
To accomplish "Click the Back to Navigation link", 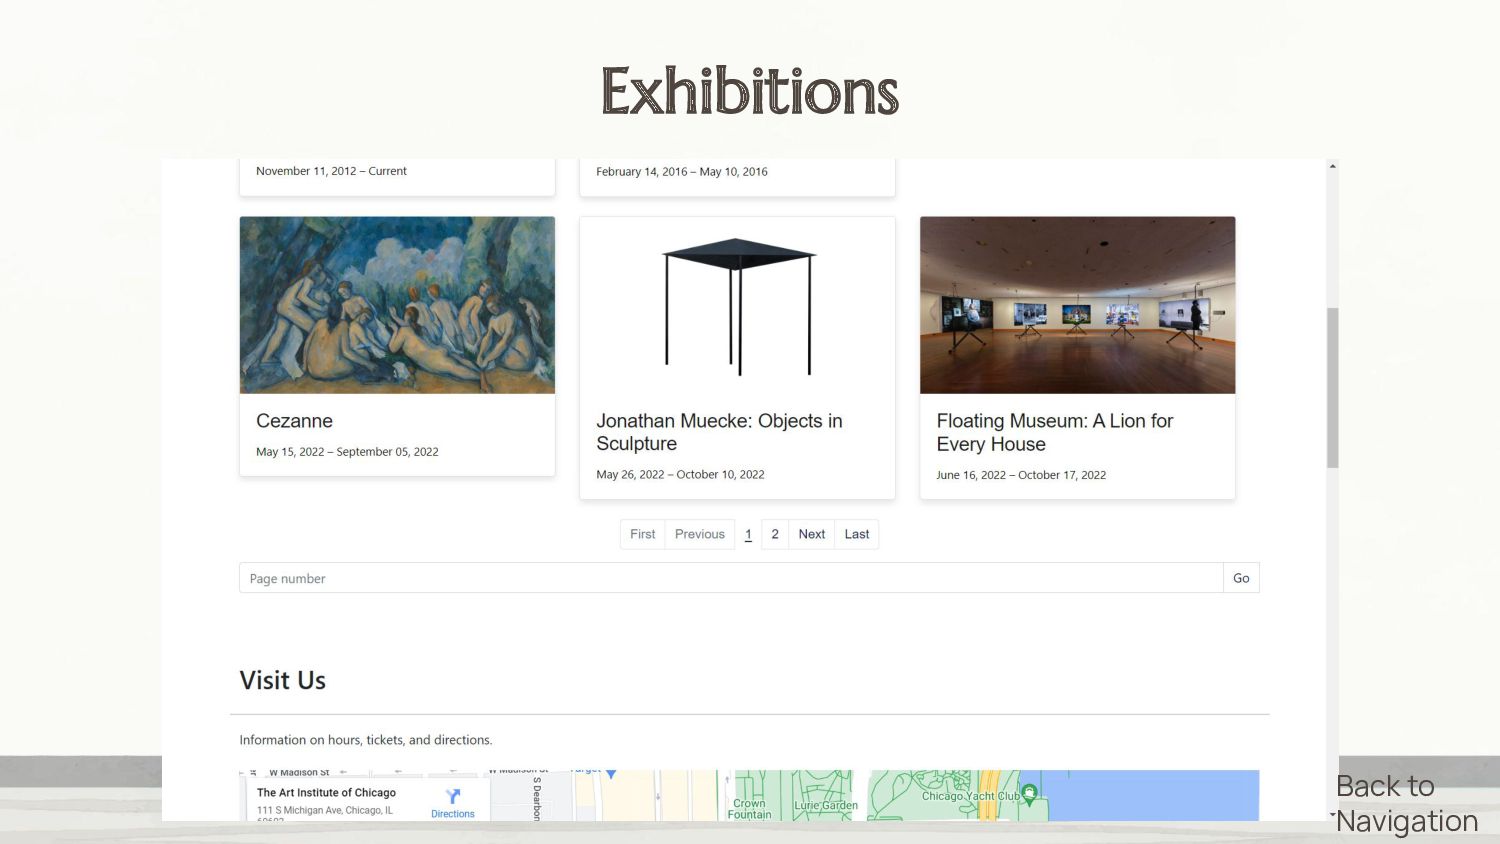I will [x=1407, y=803].
